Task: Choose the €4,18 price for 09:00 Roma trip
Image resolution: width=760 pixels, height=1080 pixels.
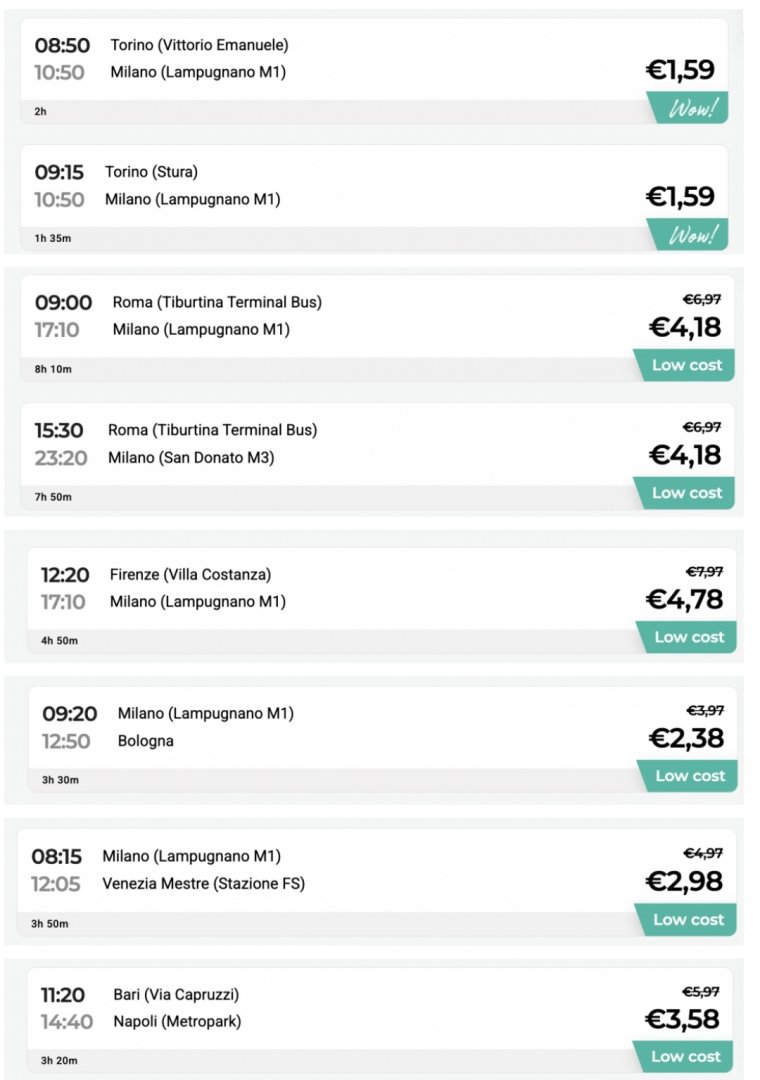Action: (x=685, y=327)
